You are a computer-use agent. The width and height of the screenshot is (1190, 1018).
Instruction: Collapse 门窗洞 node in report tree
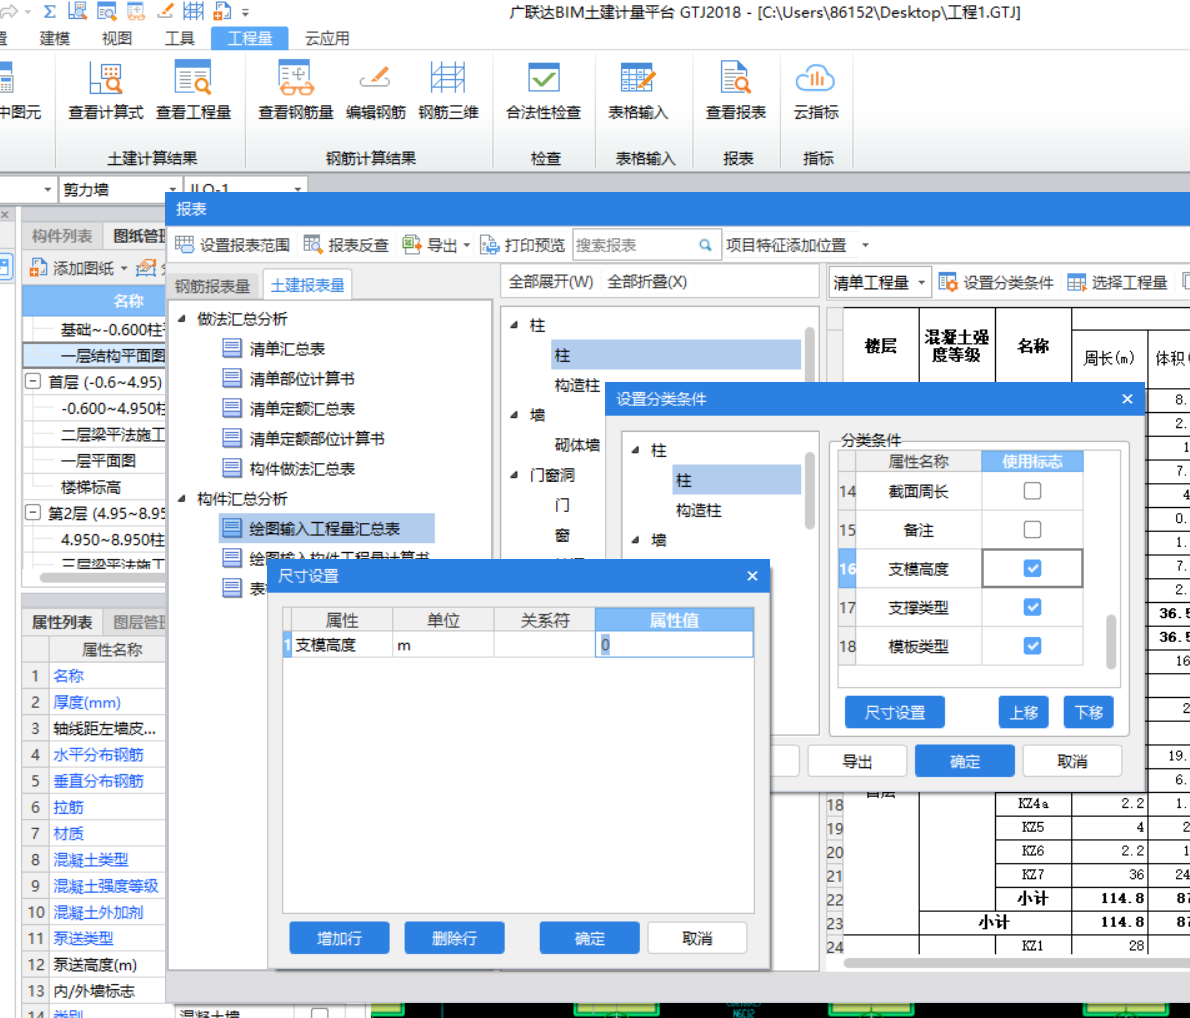(515, 475)
